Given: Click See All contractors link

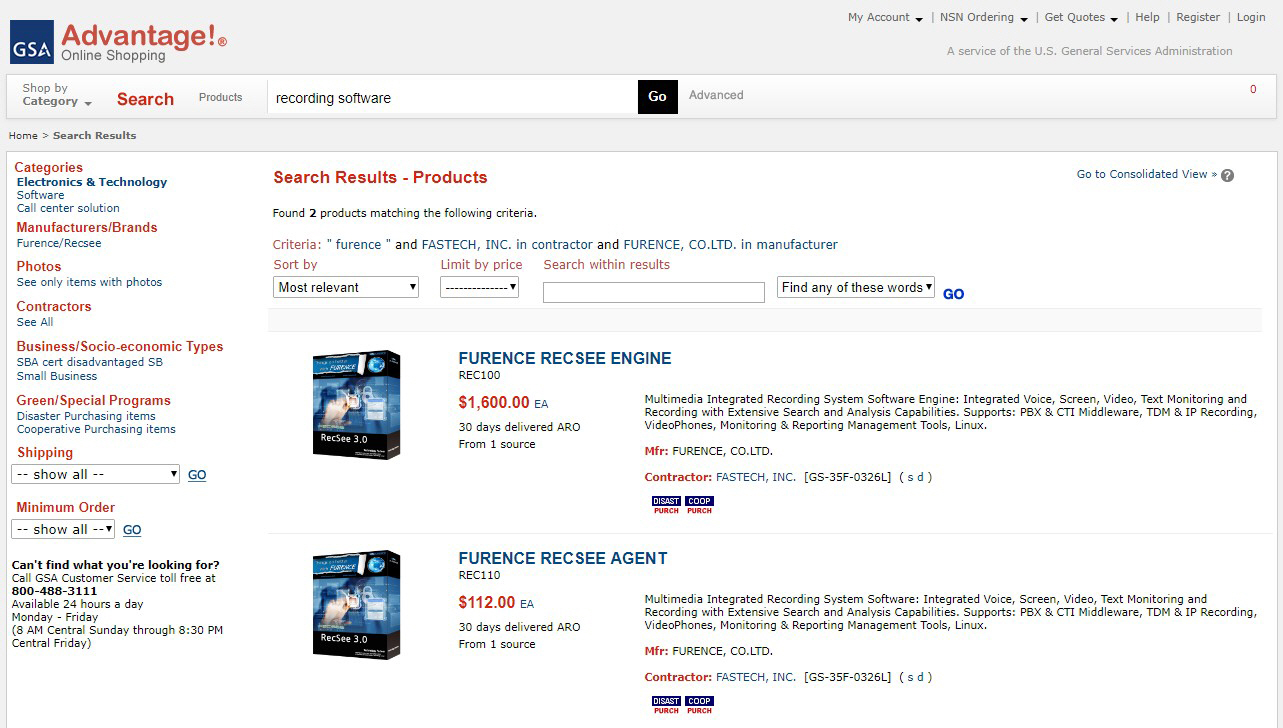Looking at the screenshot, I should pyautogui.click(x=35, y=322).
